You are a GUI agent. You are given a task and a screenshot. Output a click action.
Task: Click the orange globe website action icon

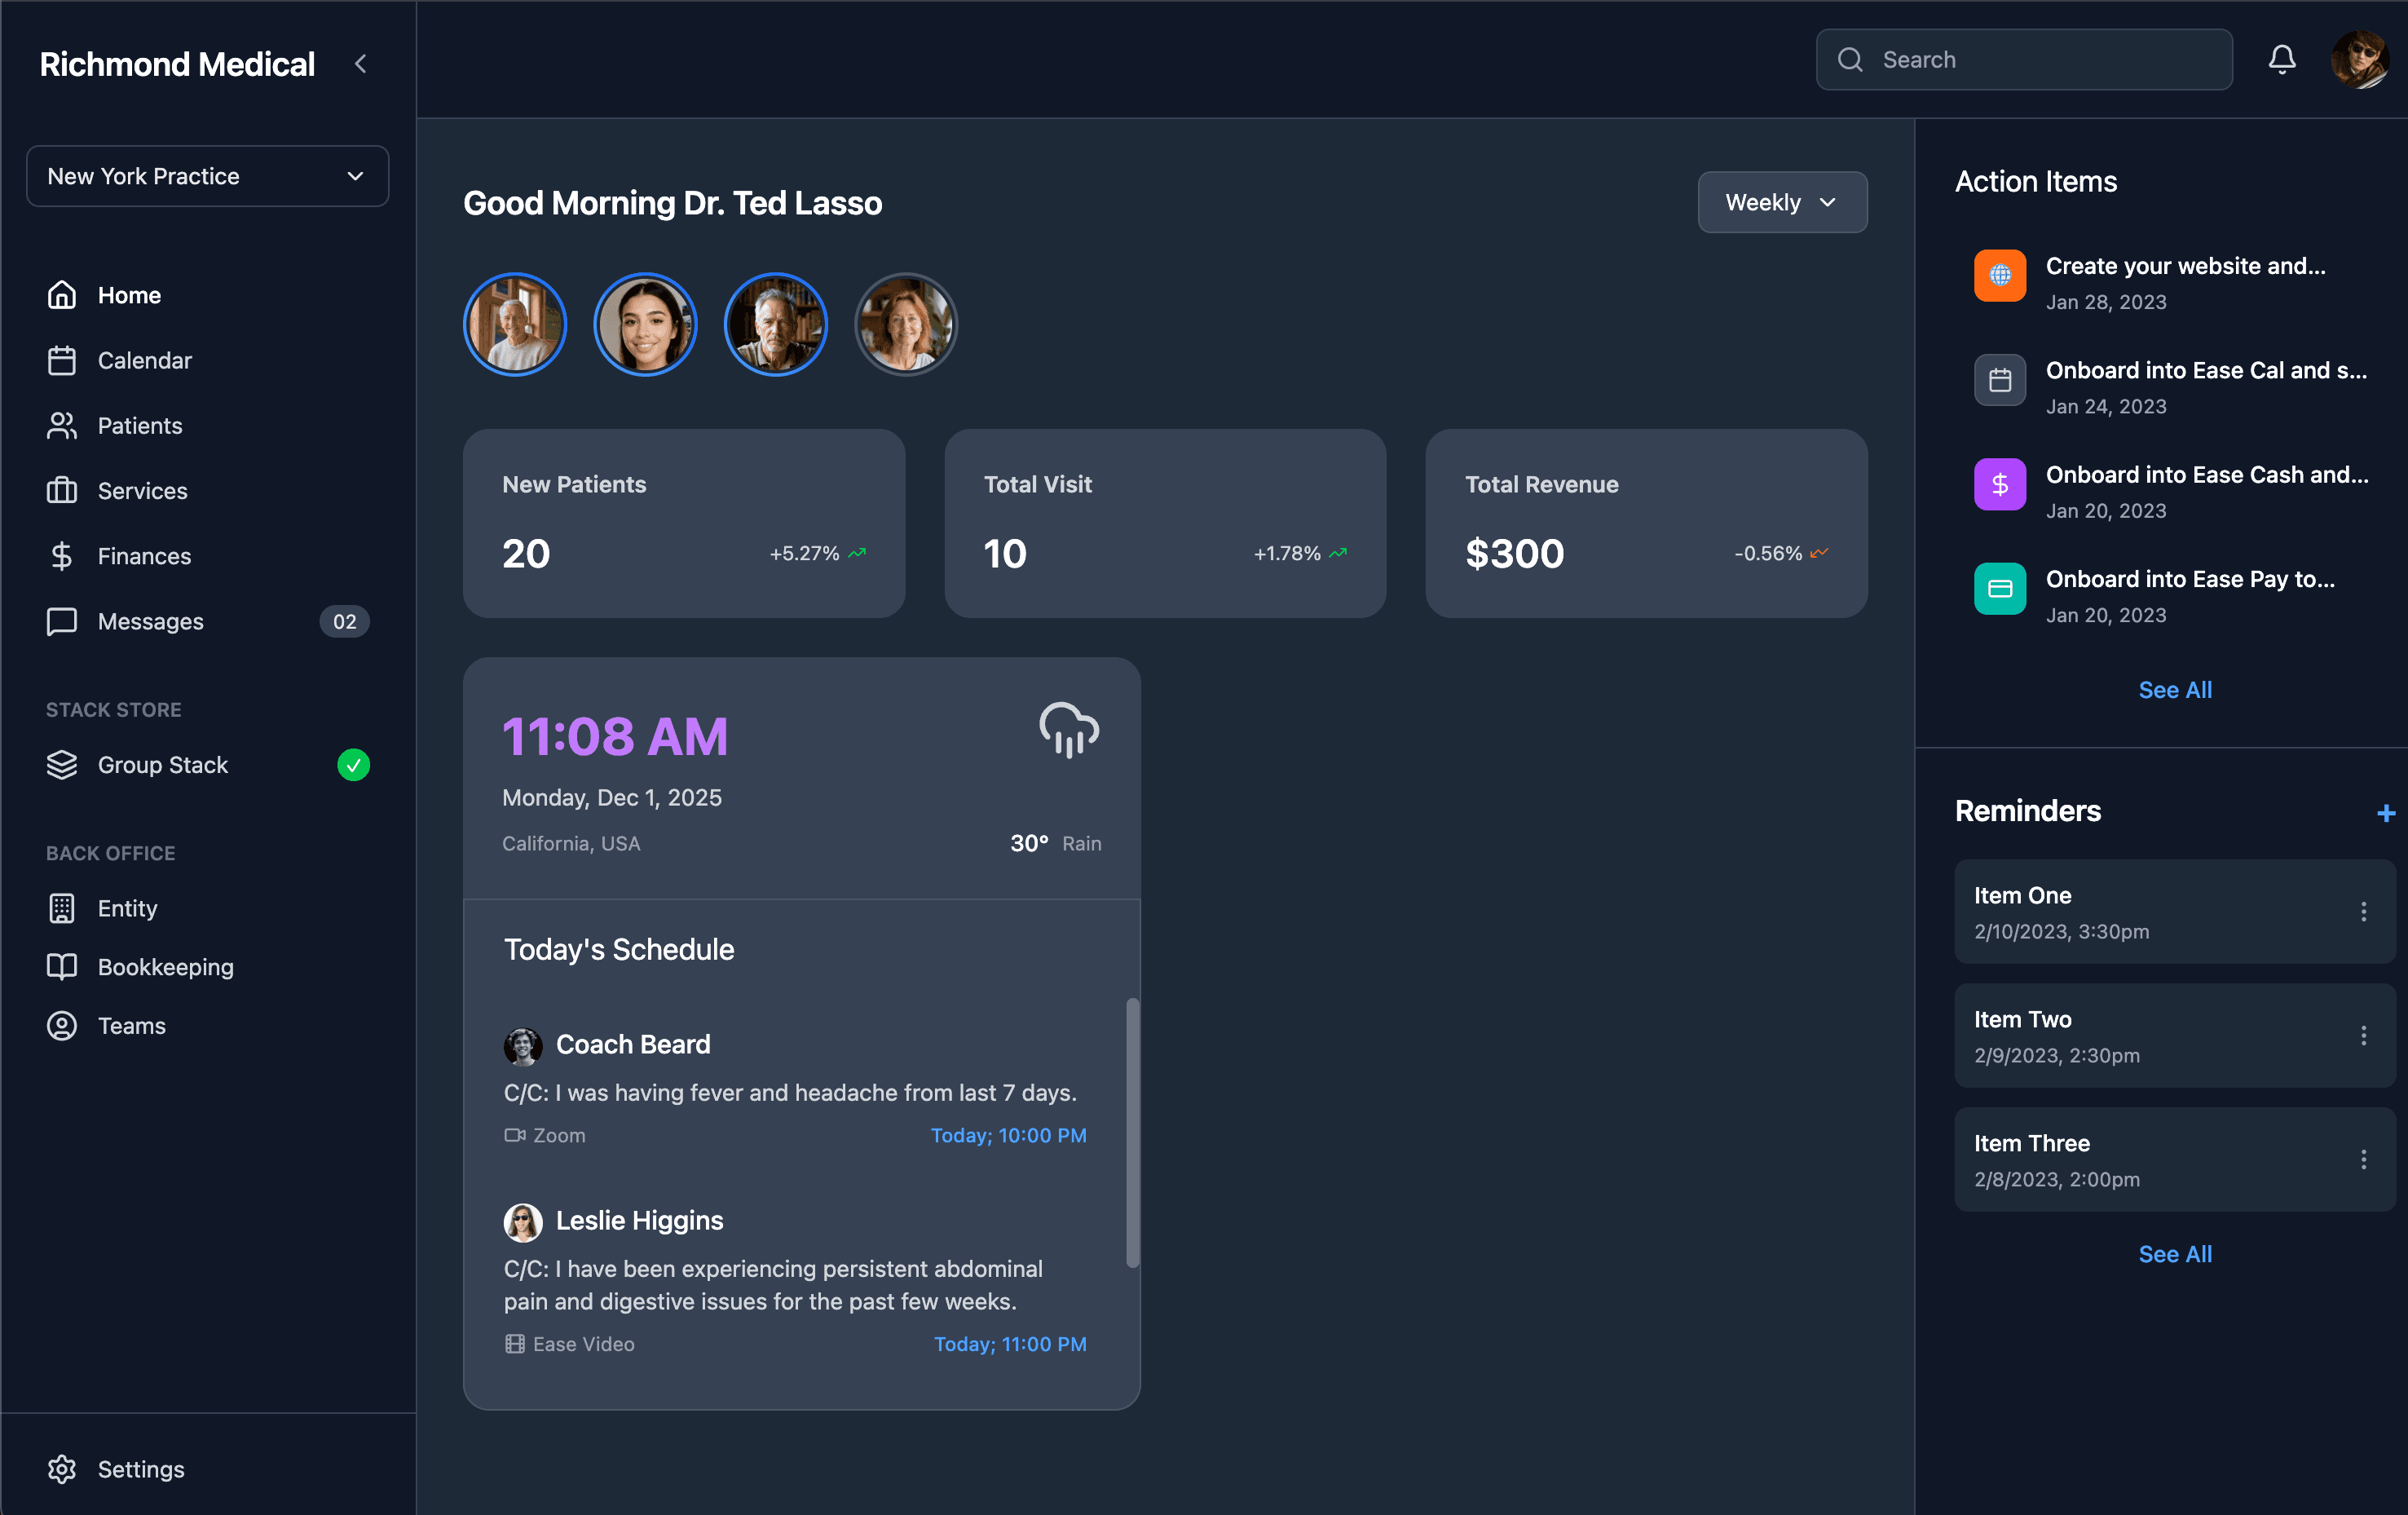click(x=1999, y=275)
